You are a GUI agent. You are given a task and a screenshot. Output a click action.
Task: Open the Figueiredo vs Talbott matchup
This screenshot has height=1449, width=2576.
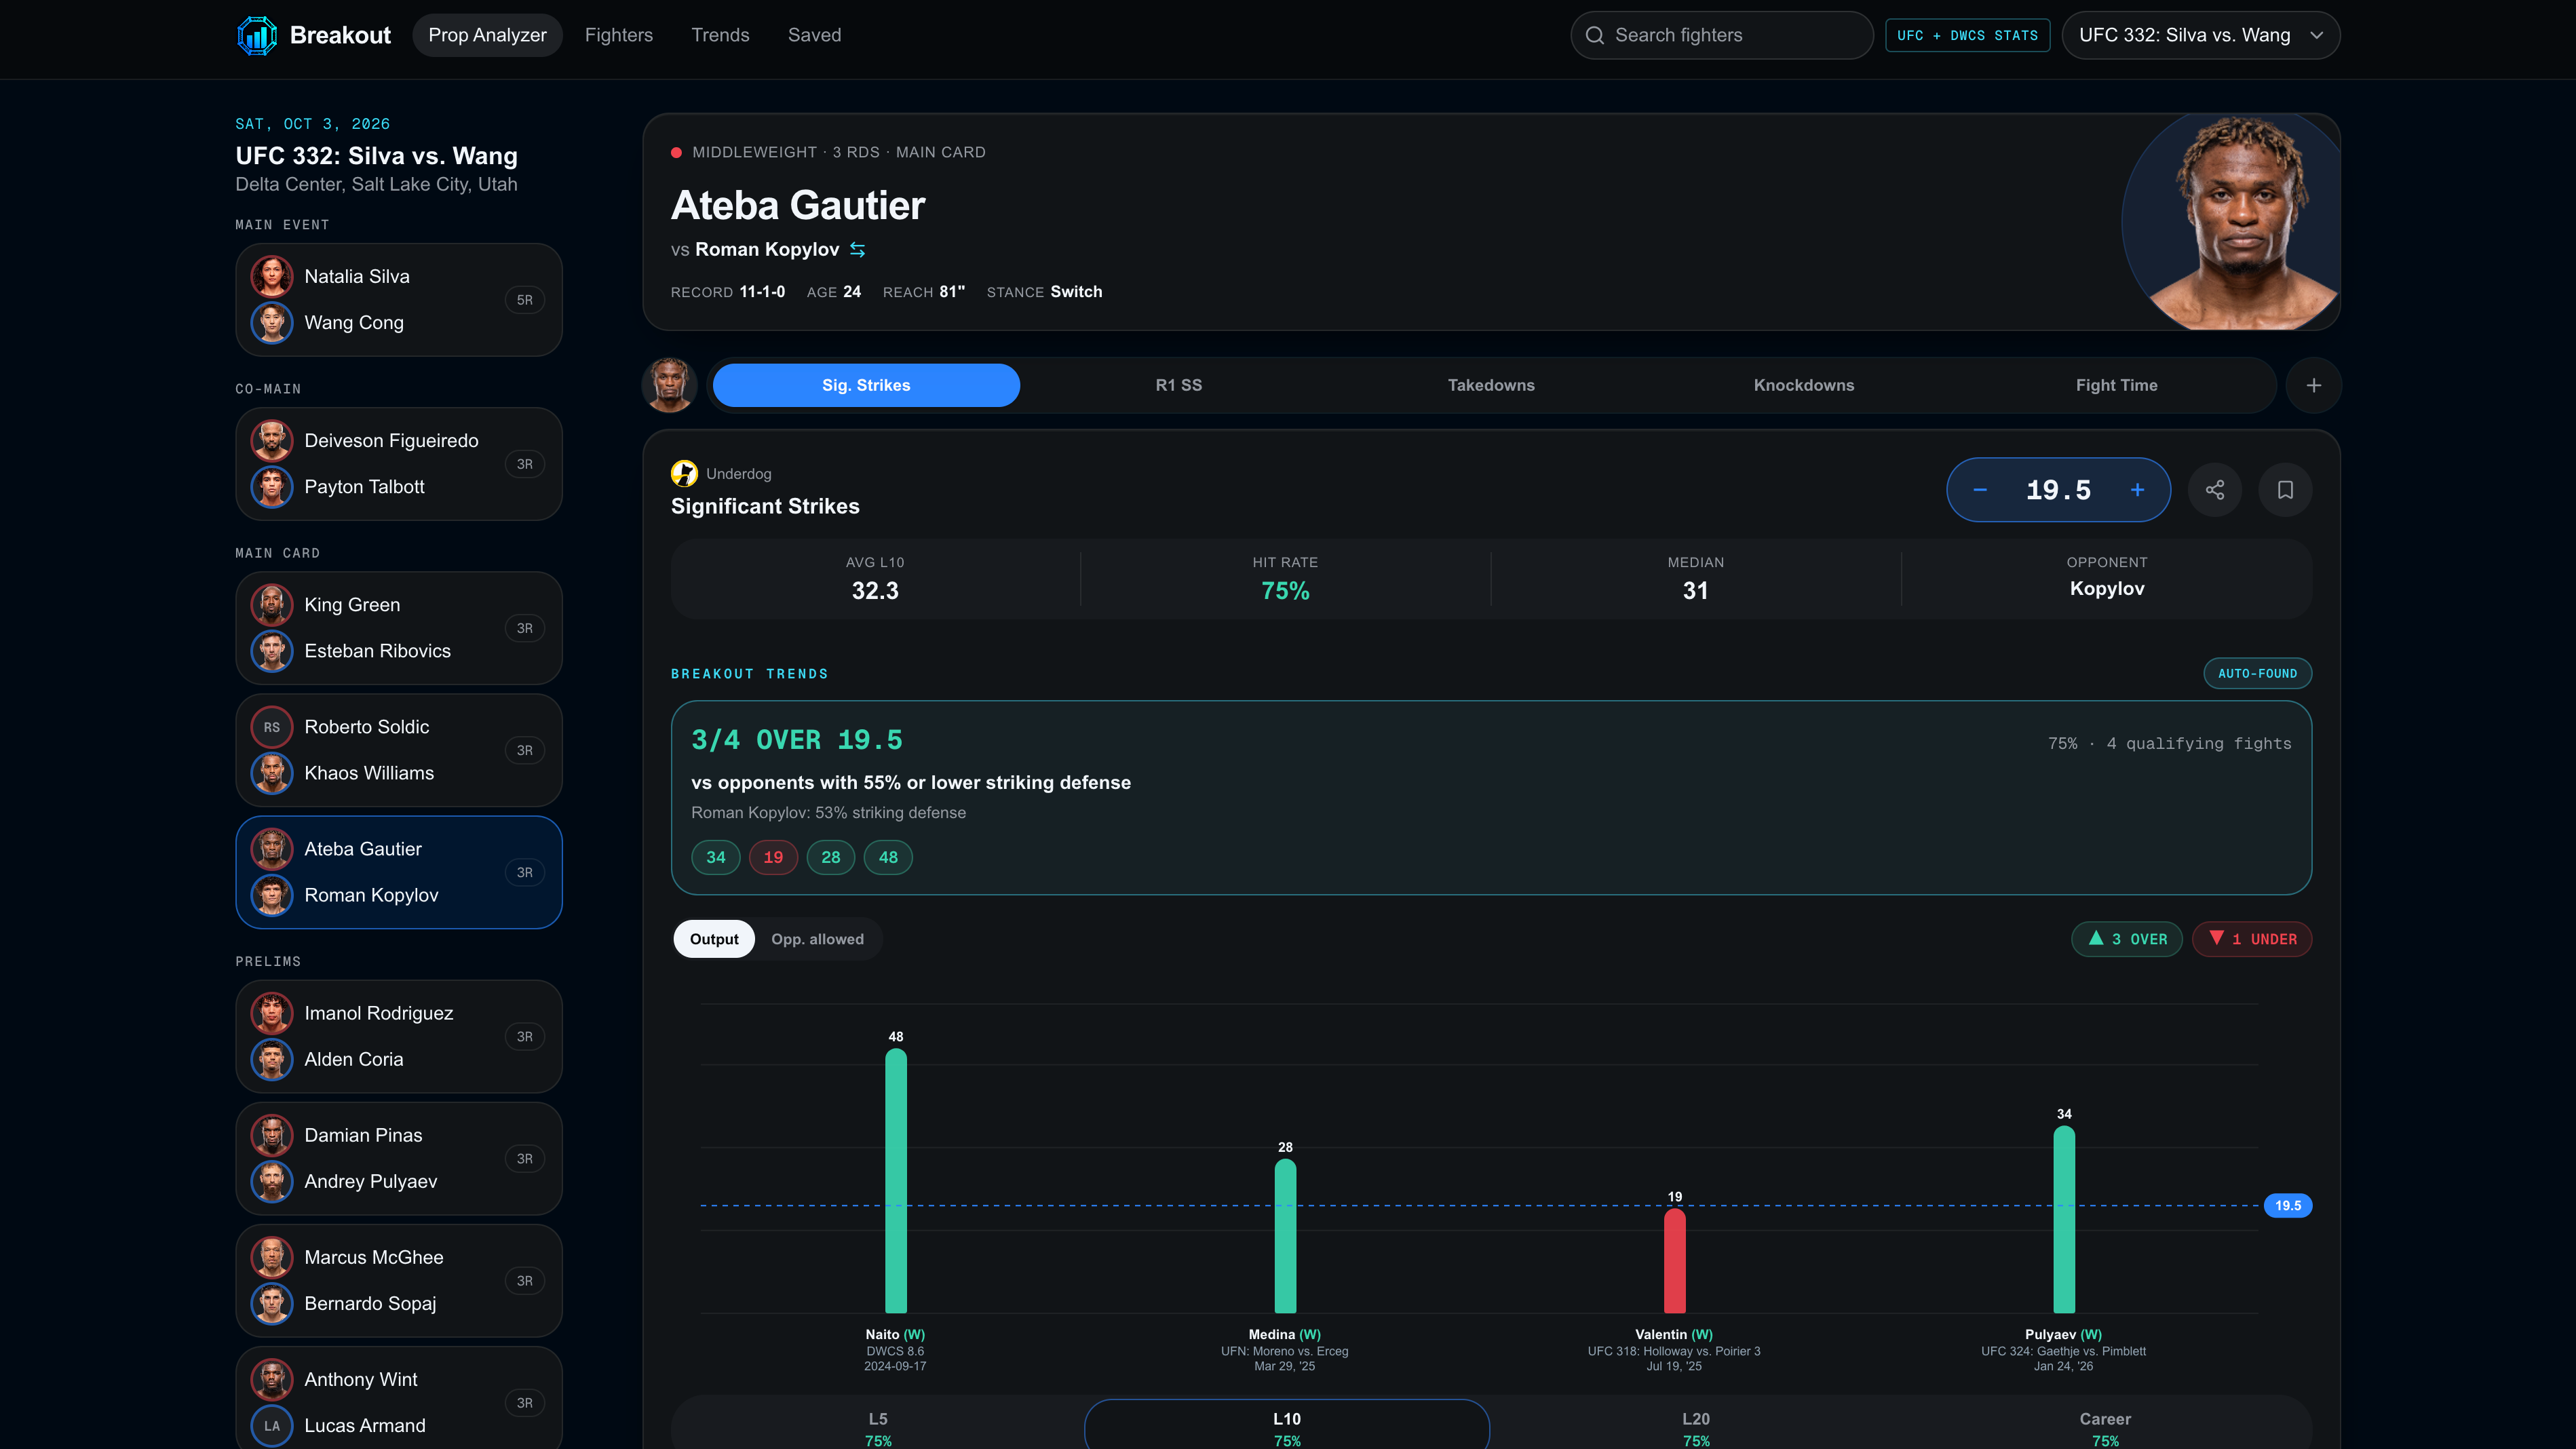[x=399, y=464]
